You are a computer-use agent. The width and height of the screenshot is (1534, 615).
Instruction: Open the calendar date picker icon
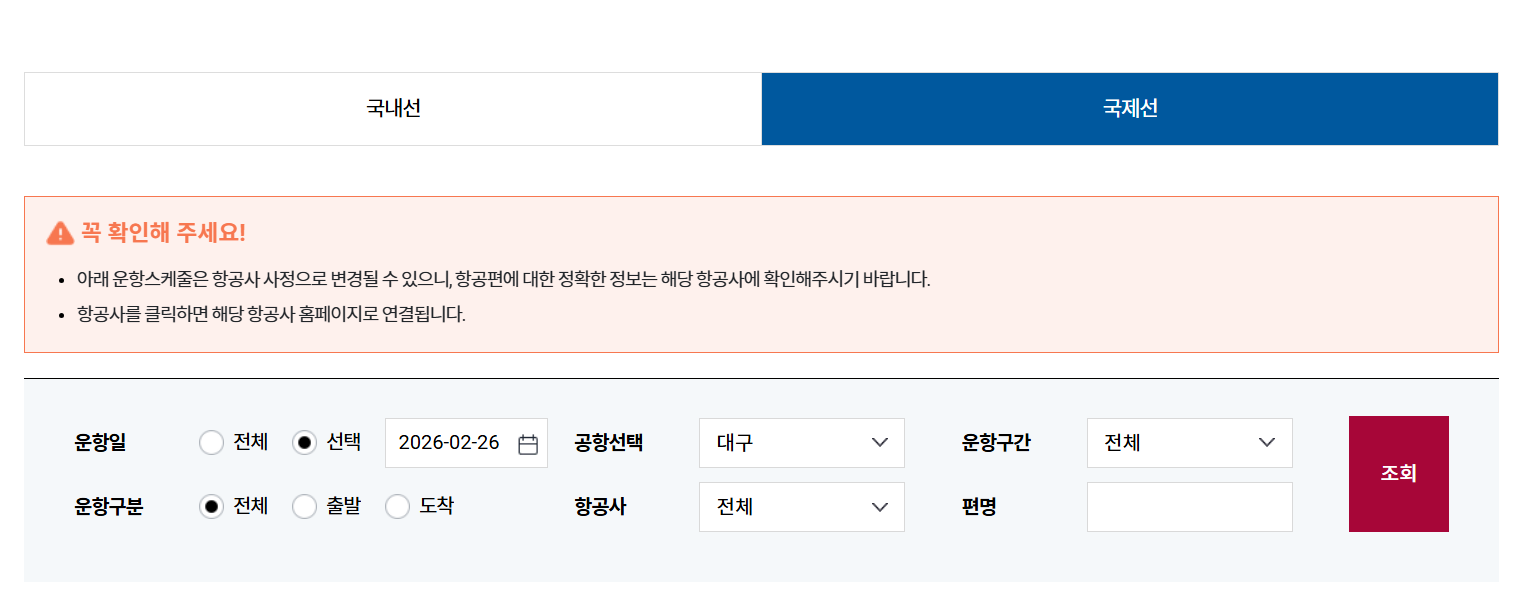coord(528,444)
